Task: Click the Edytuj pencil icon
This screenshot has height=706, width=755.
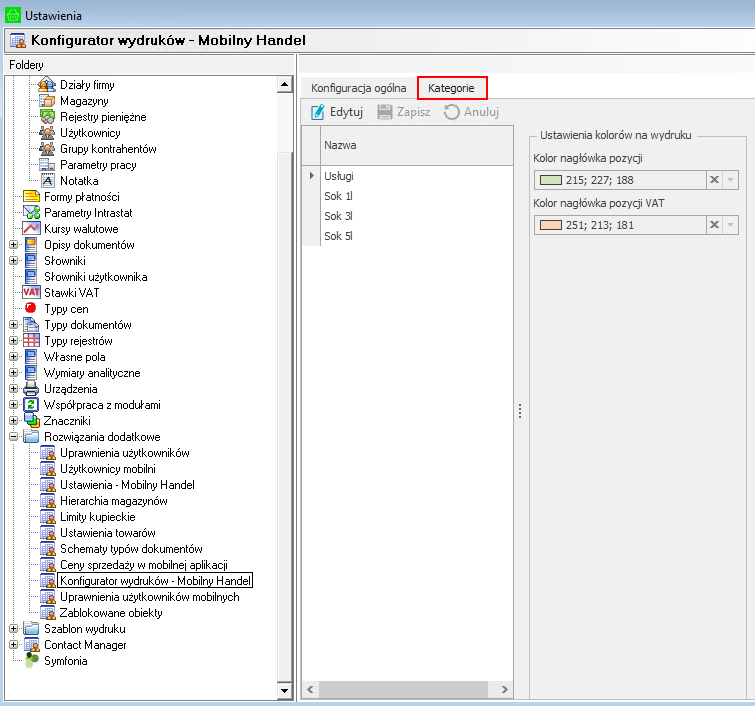Action: pos(318,112)
